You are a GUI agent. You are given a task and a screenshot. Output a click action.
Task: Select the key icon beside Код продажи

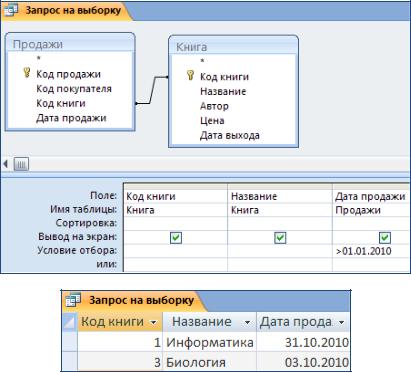tap(27, 73)
